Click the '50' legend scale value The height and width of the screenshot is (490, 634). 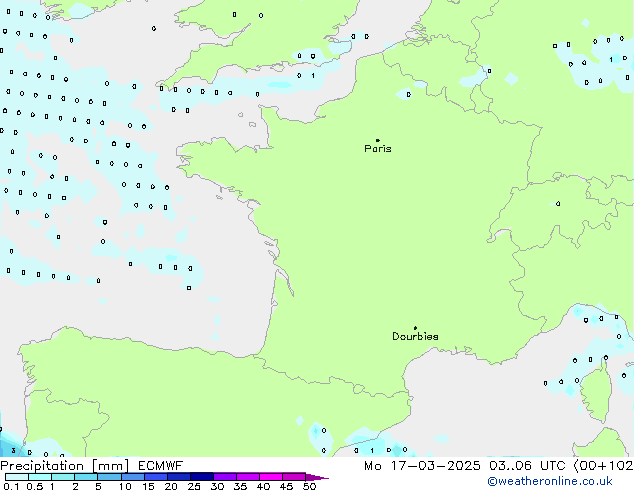(x=309, y=486)
